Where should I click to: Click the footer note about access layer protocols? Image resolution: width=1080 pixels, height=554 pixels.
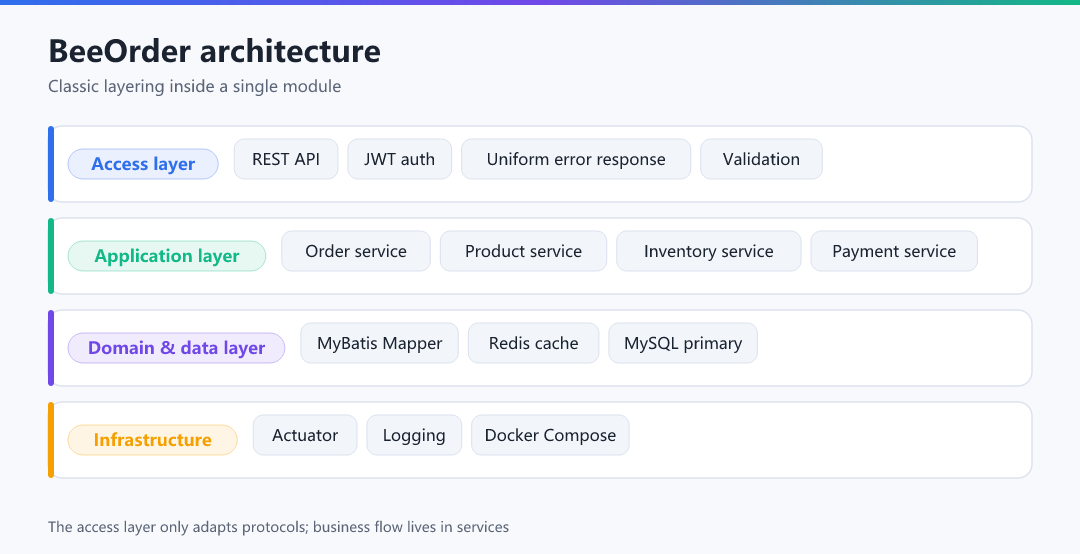click(x=278, y=527)
